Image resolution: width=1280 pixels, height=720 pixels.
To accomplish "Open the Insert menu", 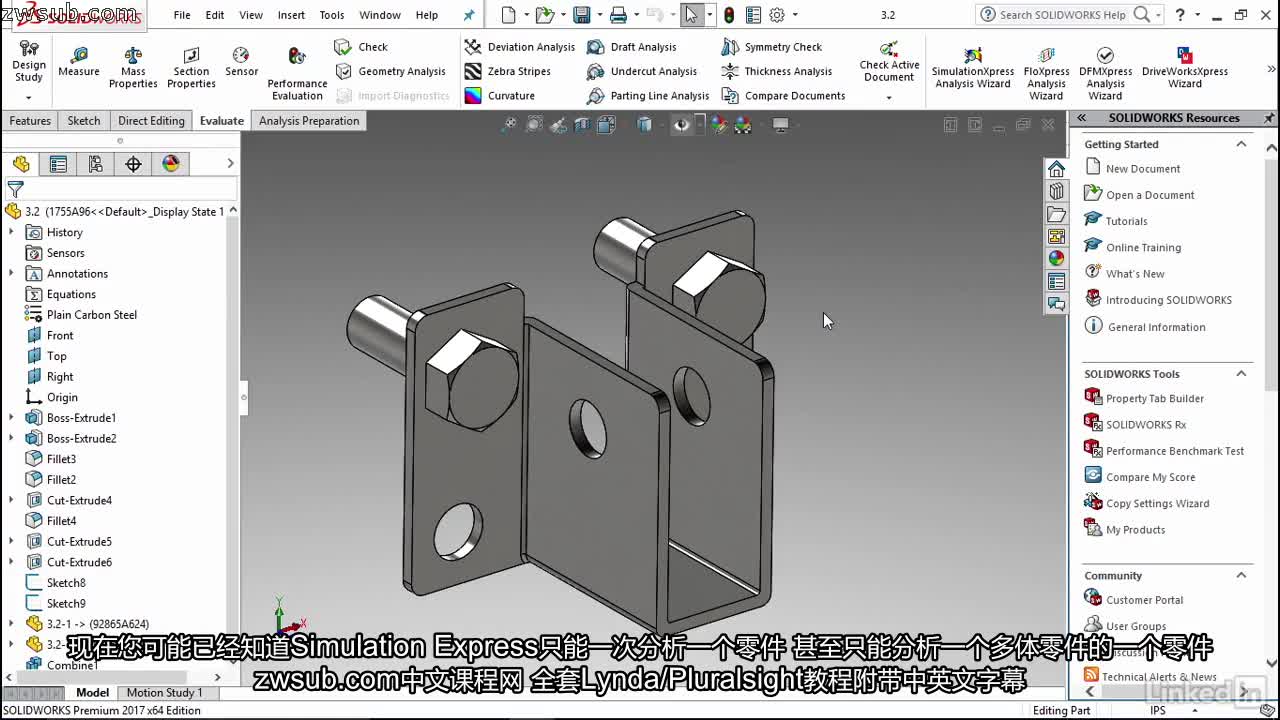I will click(x=291, y=15).
